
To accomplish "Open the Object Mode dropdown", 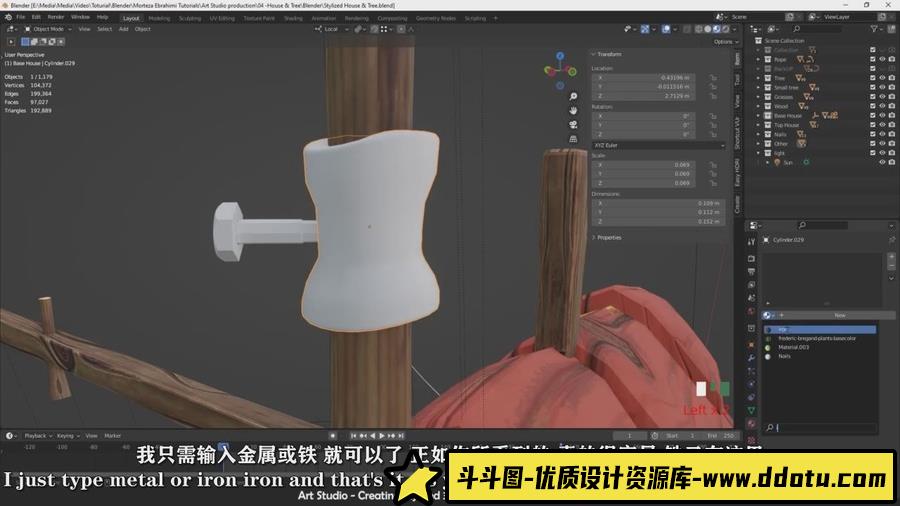I will [x=48, y=29].
